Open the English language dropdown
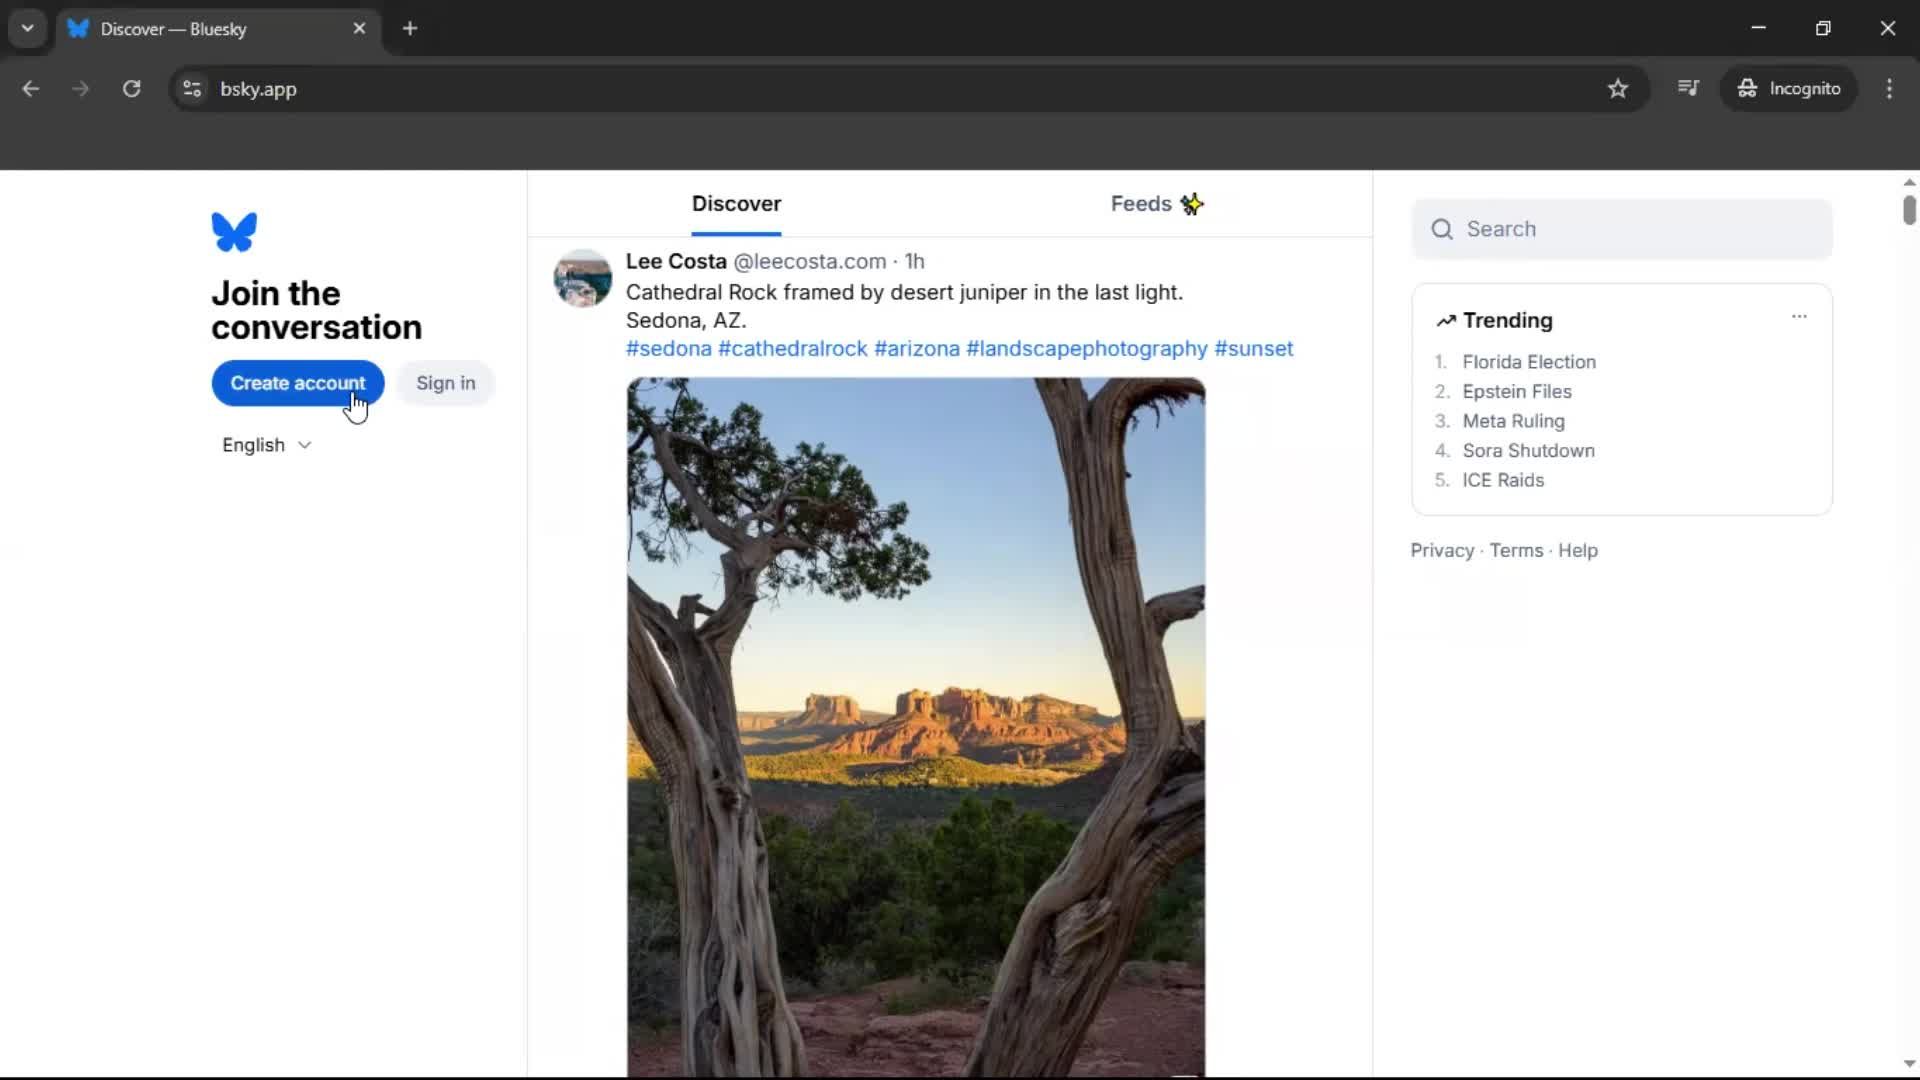1920x1080 pixels. click(x=265, y=445)
